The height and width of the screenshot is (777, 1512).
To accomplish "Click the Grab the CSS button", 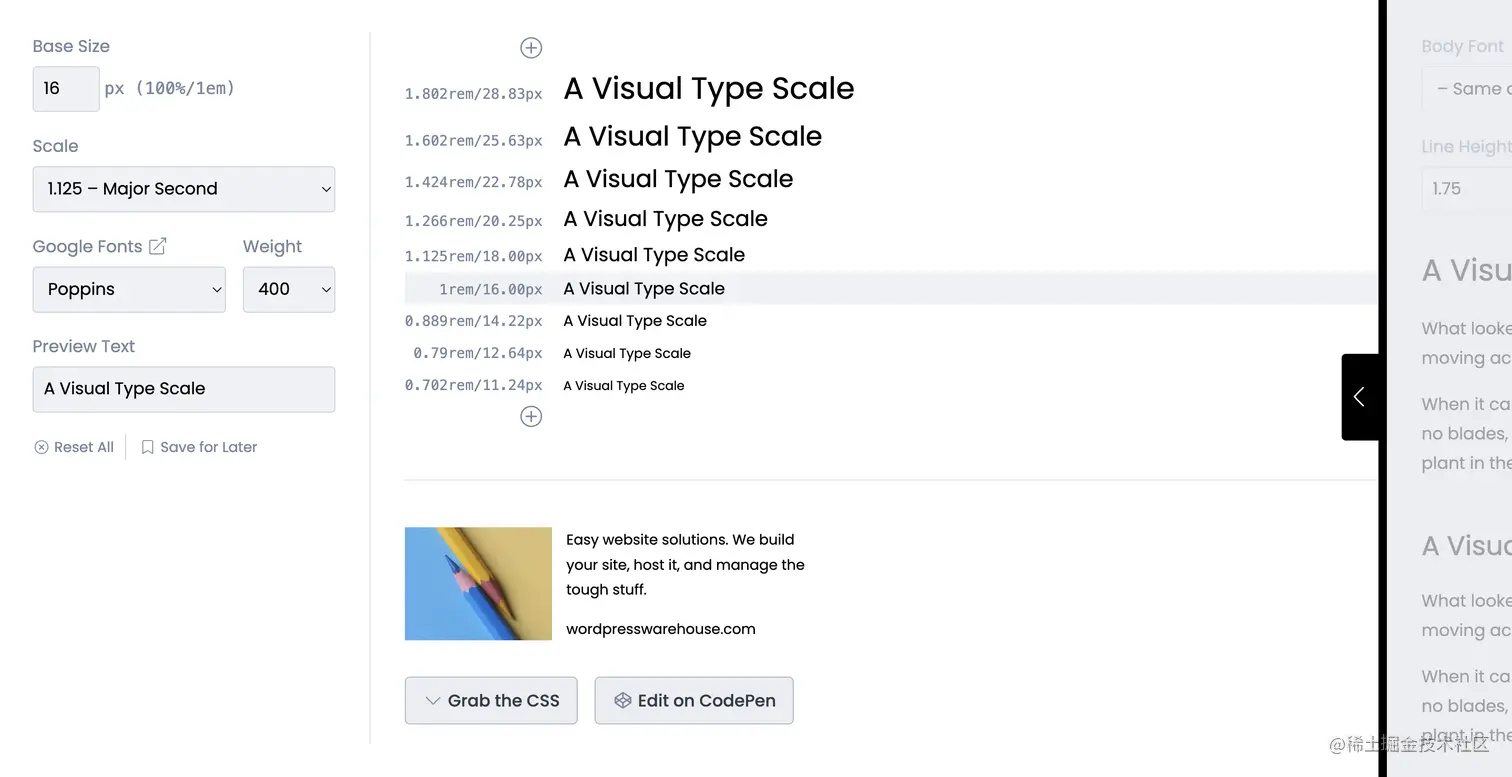I will 491,700.
